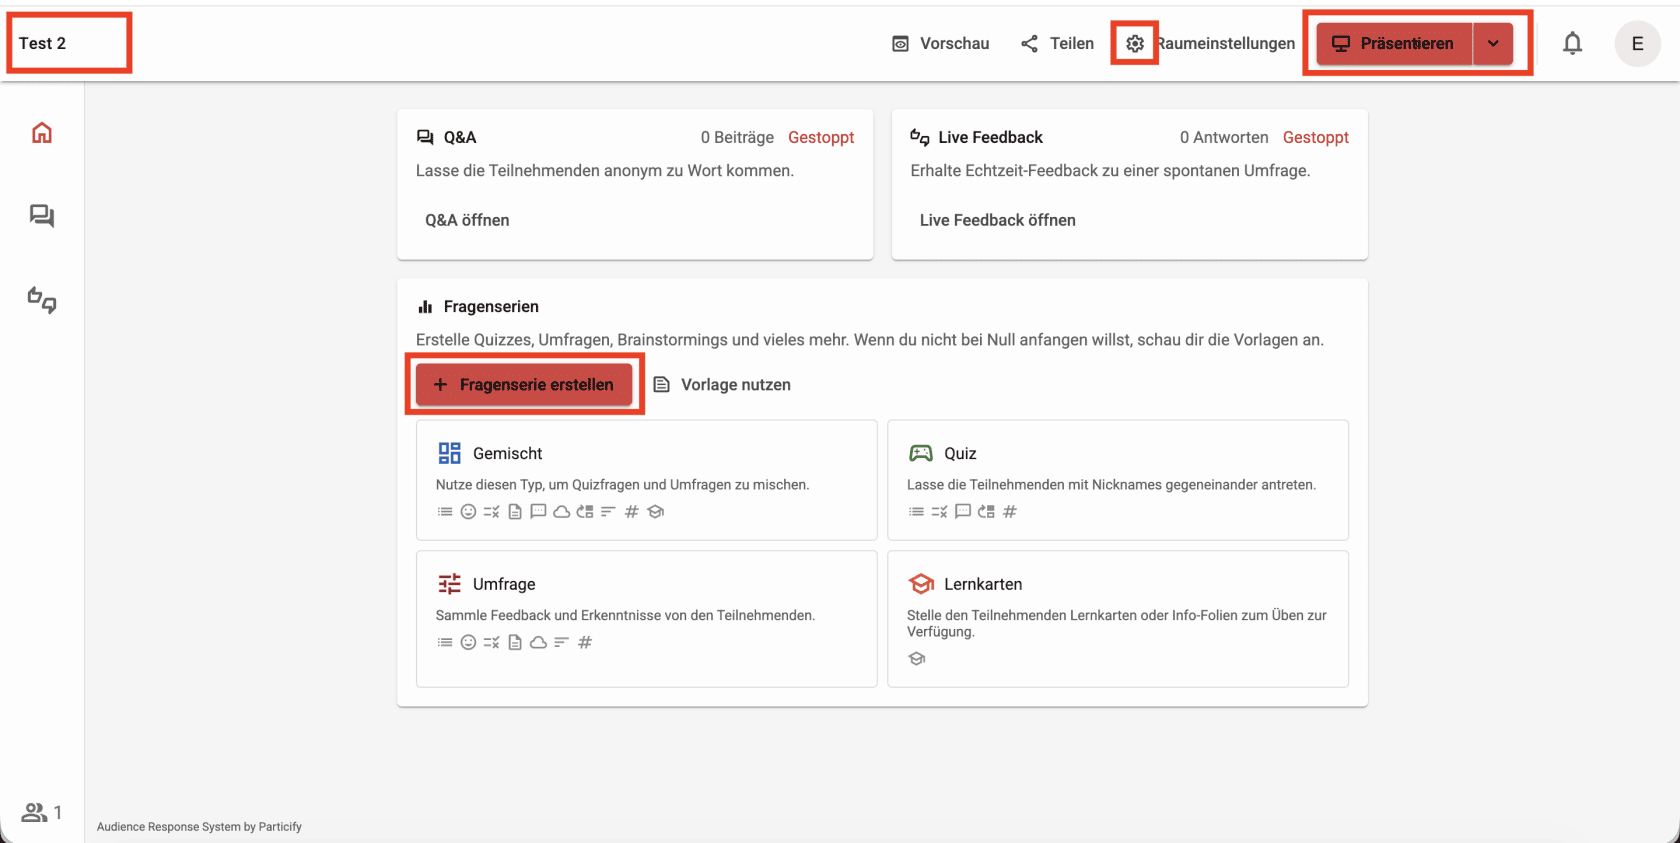This screenshot has width=1680, height=843.
Task: Click the Teilen share icon
Action: tap(1029, 44)
